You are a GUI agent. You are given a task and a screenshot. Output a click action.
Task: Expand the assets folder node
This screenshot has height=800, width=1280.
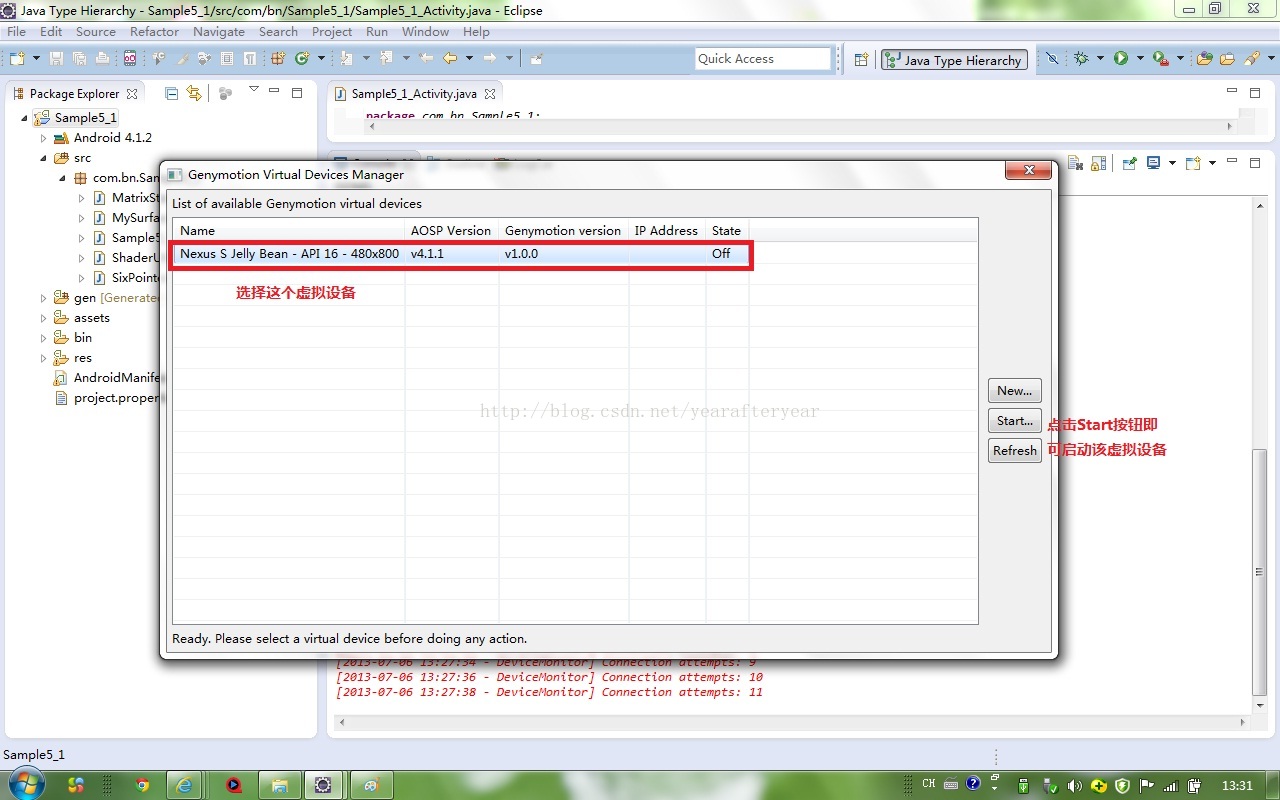coord(44,318)
